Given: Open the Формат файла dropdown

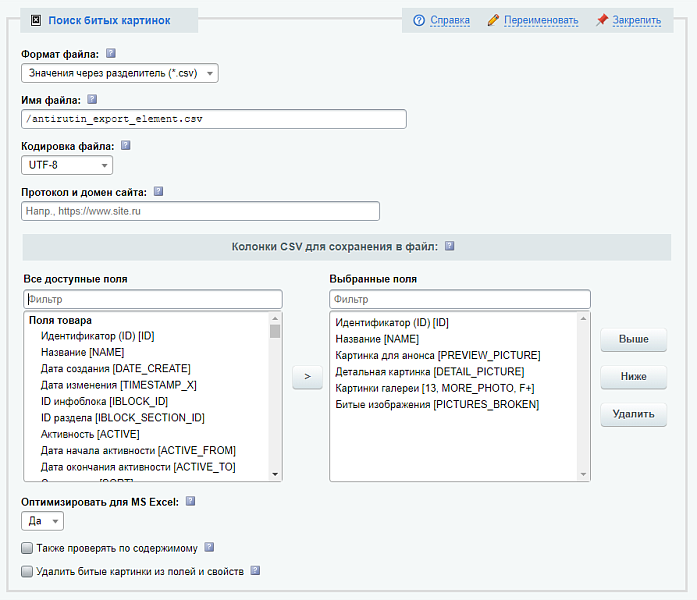Looking at the screenshot, I should [119, 73].
